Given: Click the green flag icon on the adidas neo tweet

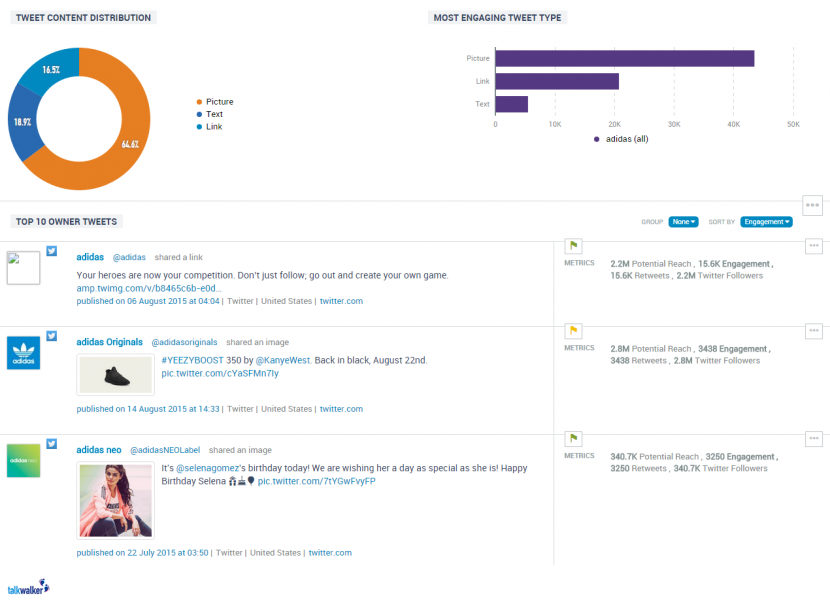Looking at the screenshot, I should point(573,438).
